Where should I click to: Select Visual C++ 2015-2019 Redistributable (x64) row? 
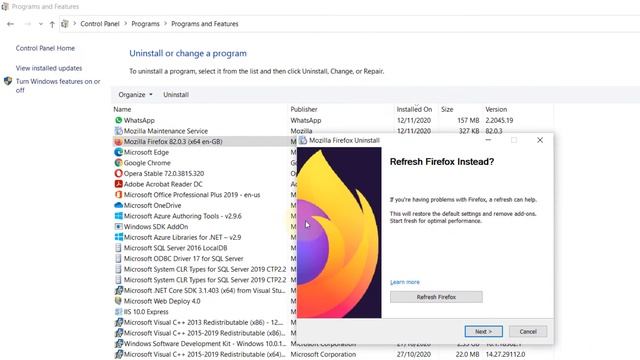click(204, 354)
